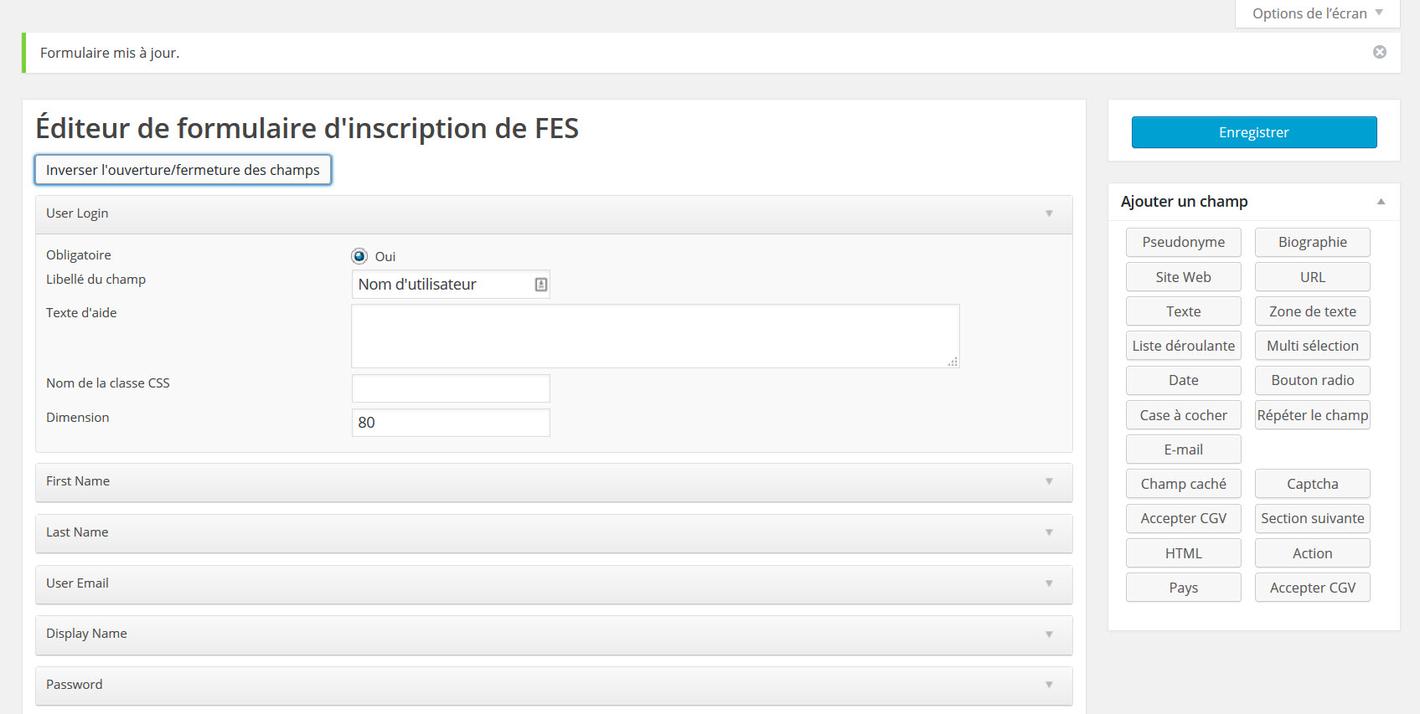This screenshot has height=714, width=1420.
Task: Click the 'Texte d'aide' text area
Action: coord(654,336)
